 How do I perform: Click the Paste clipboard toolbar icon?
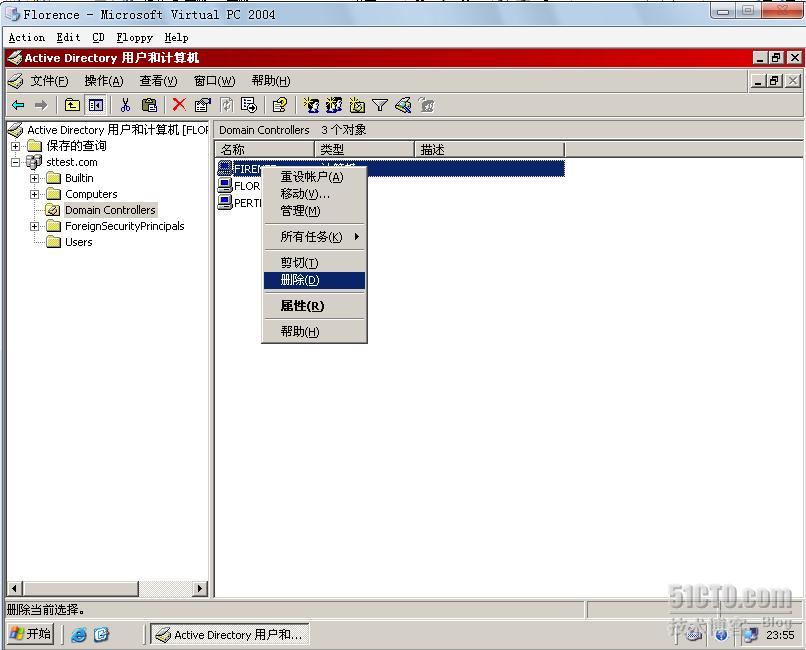tap(149, 105)
